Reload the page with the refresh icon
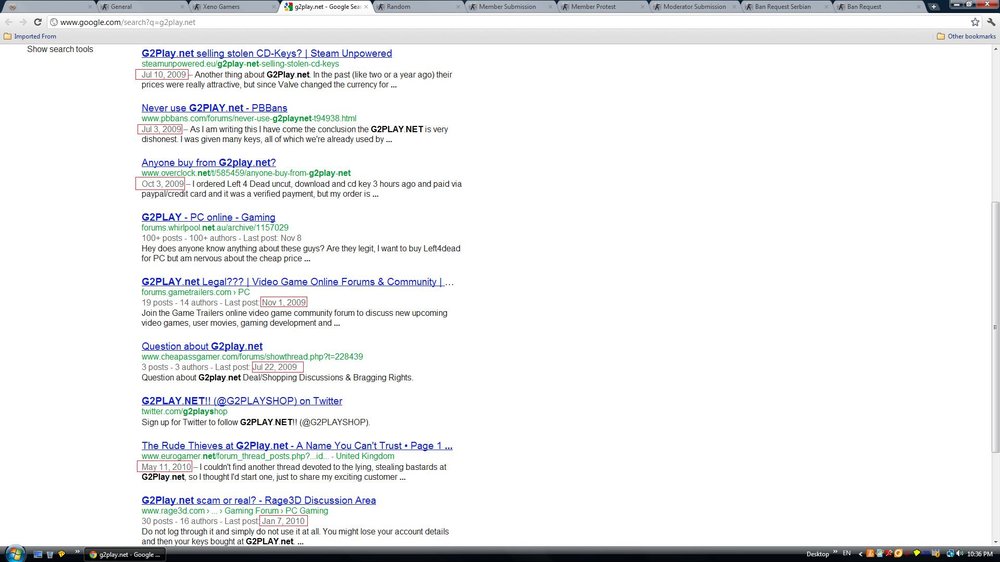The height and width of the screenshot is (562, 1000). coord(38,22)
